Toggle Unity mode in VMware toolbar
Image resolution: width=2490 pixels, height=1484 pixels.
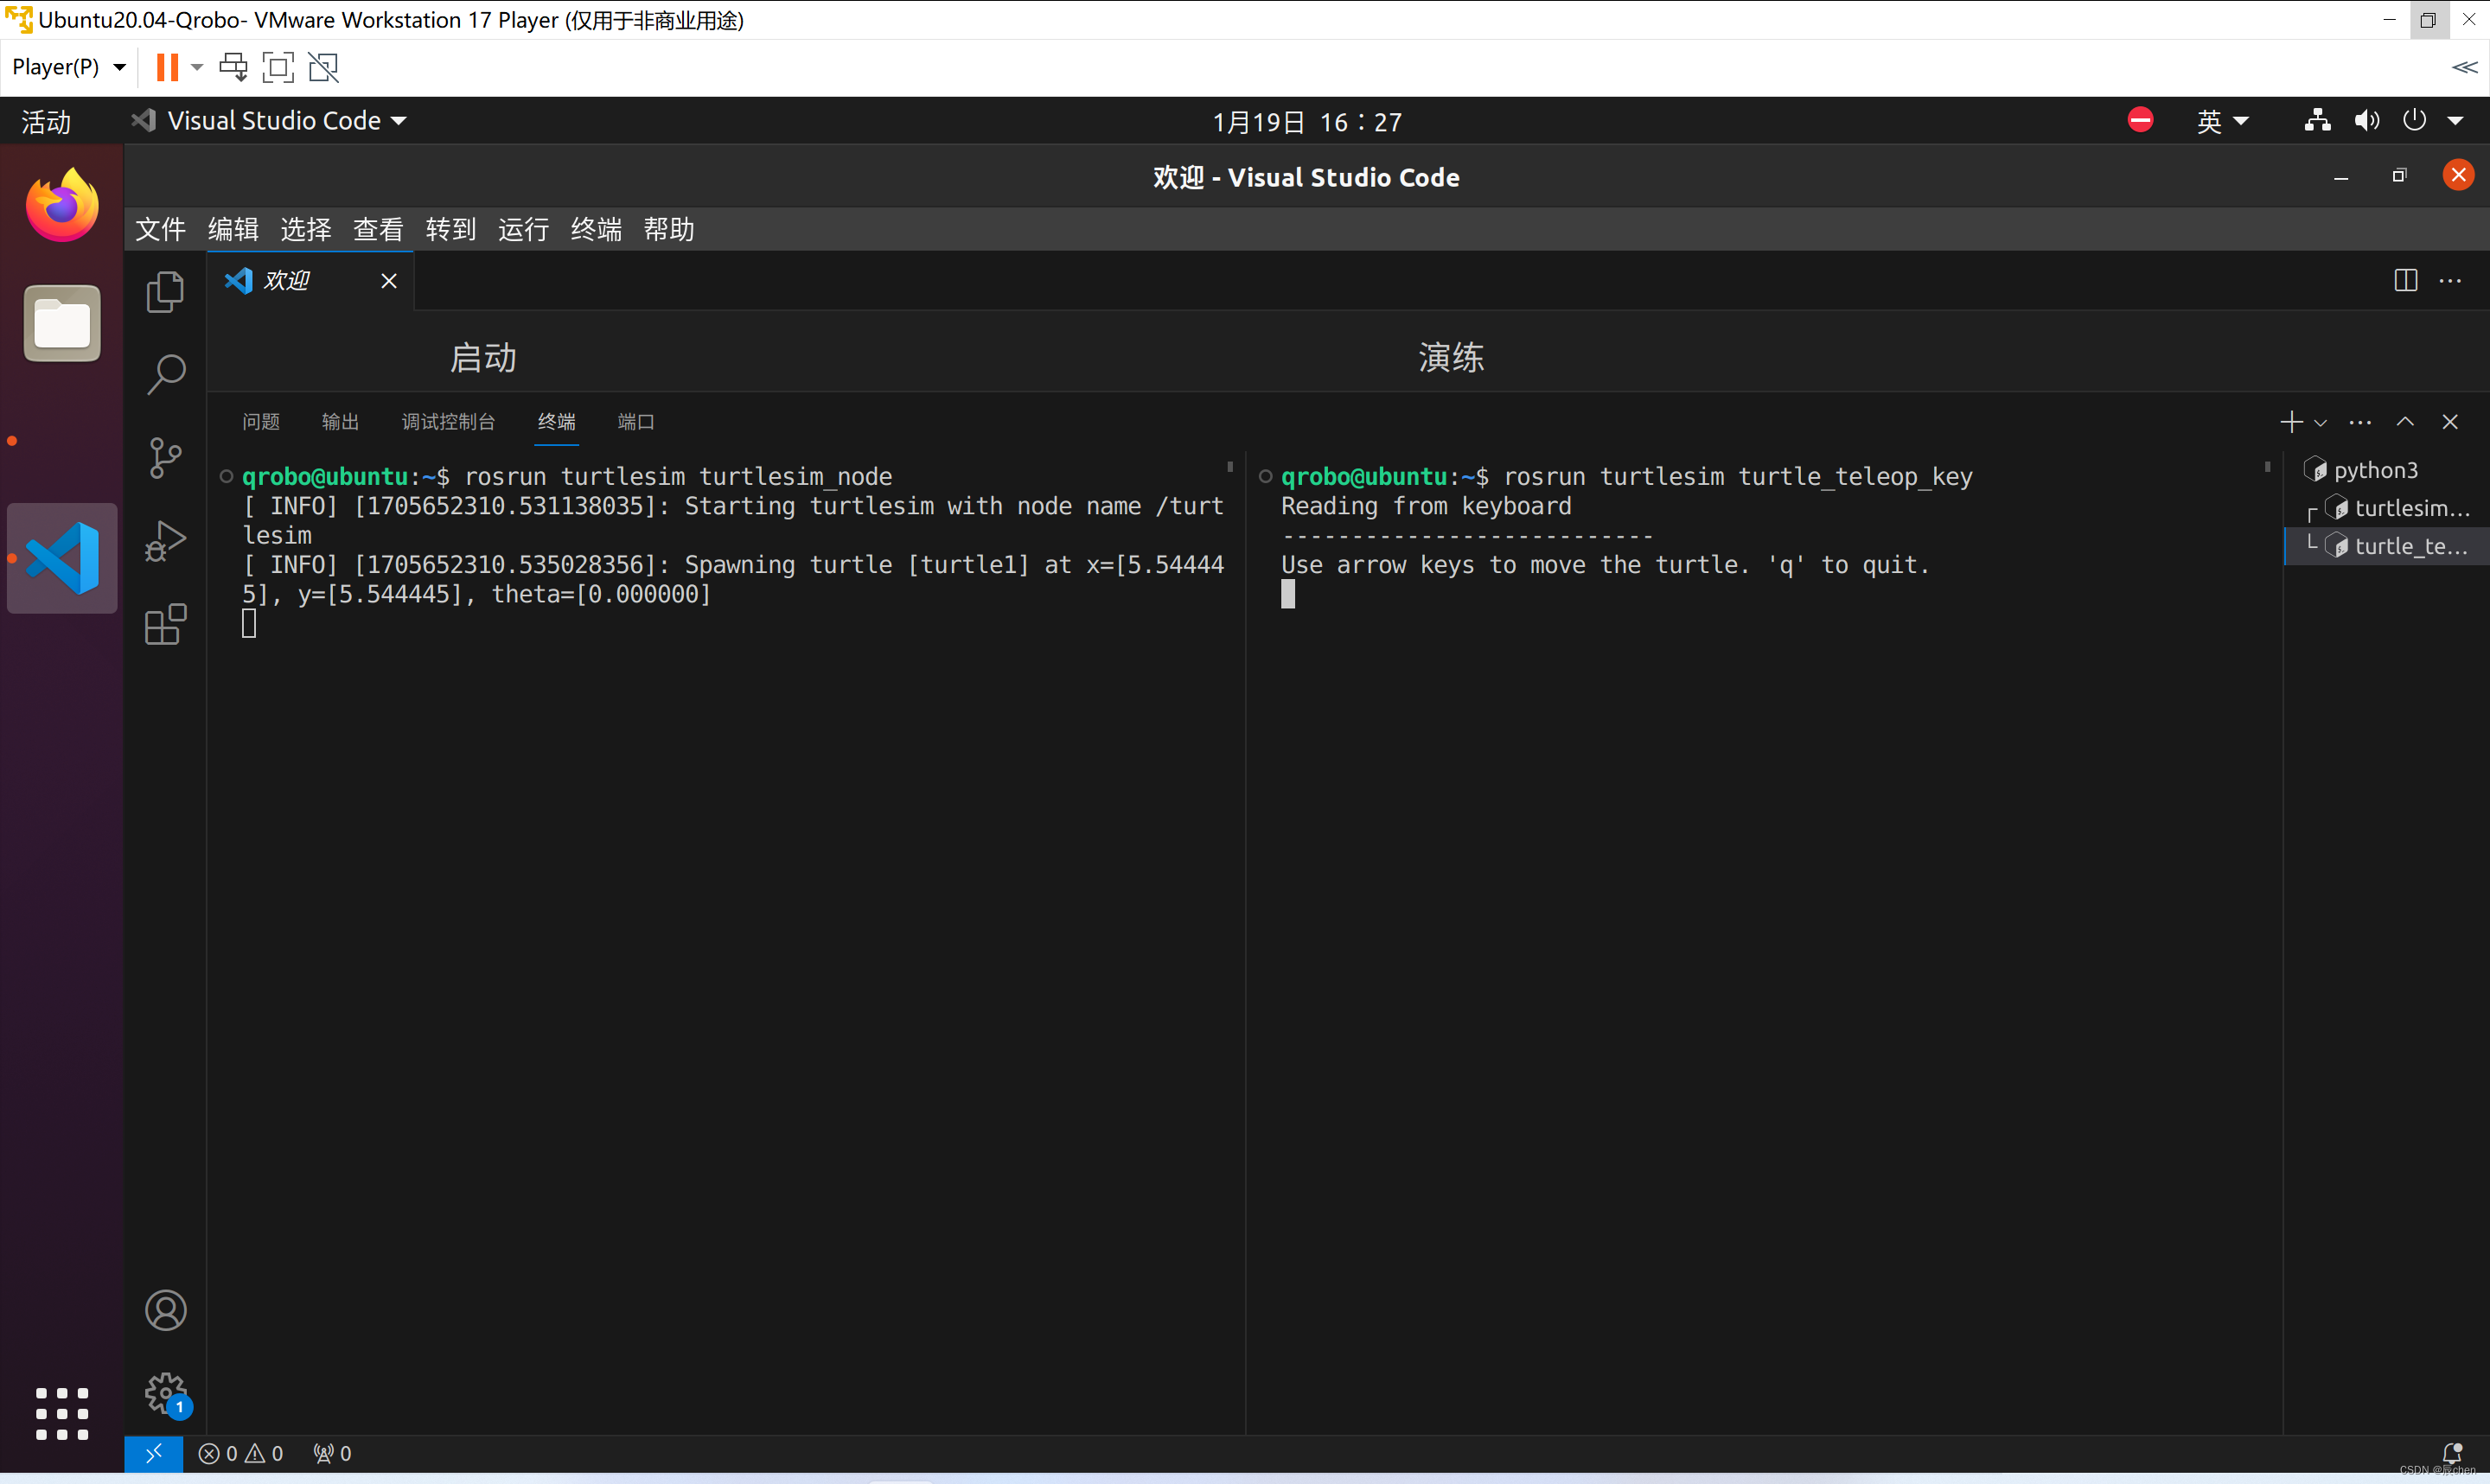pyautogui.click(x=323, y=67)
